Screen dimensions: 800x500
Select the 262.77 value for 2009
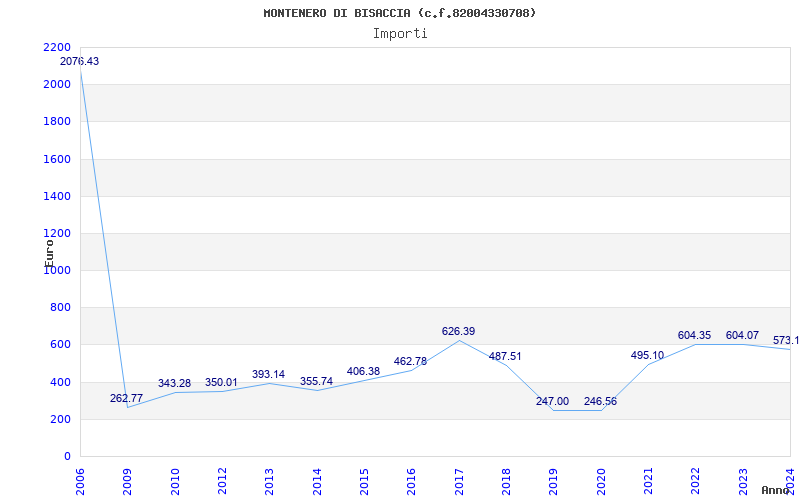[x=127, y=398]
